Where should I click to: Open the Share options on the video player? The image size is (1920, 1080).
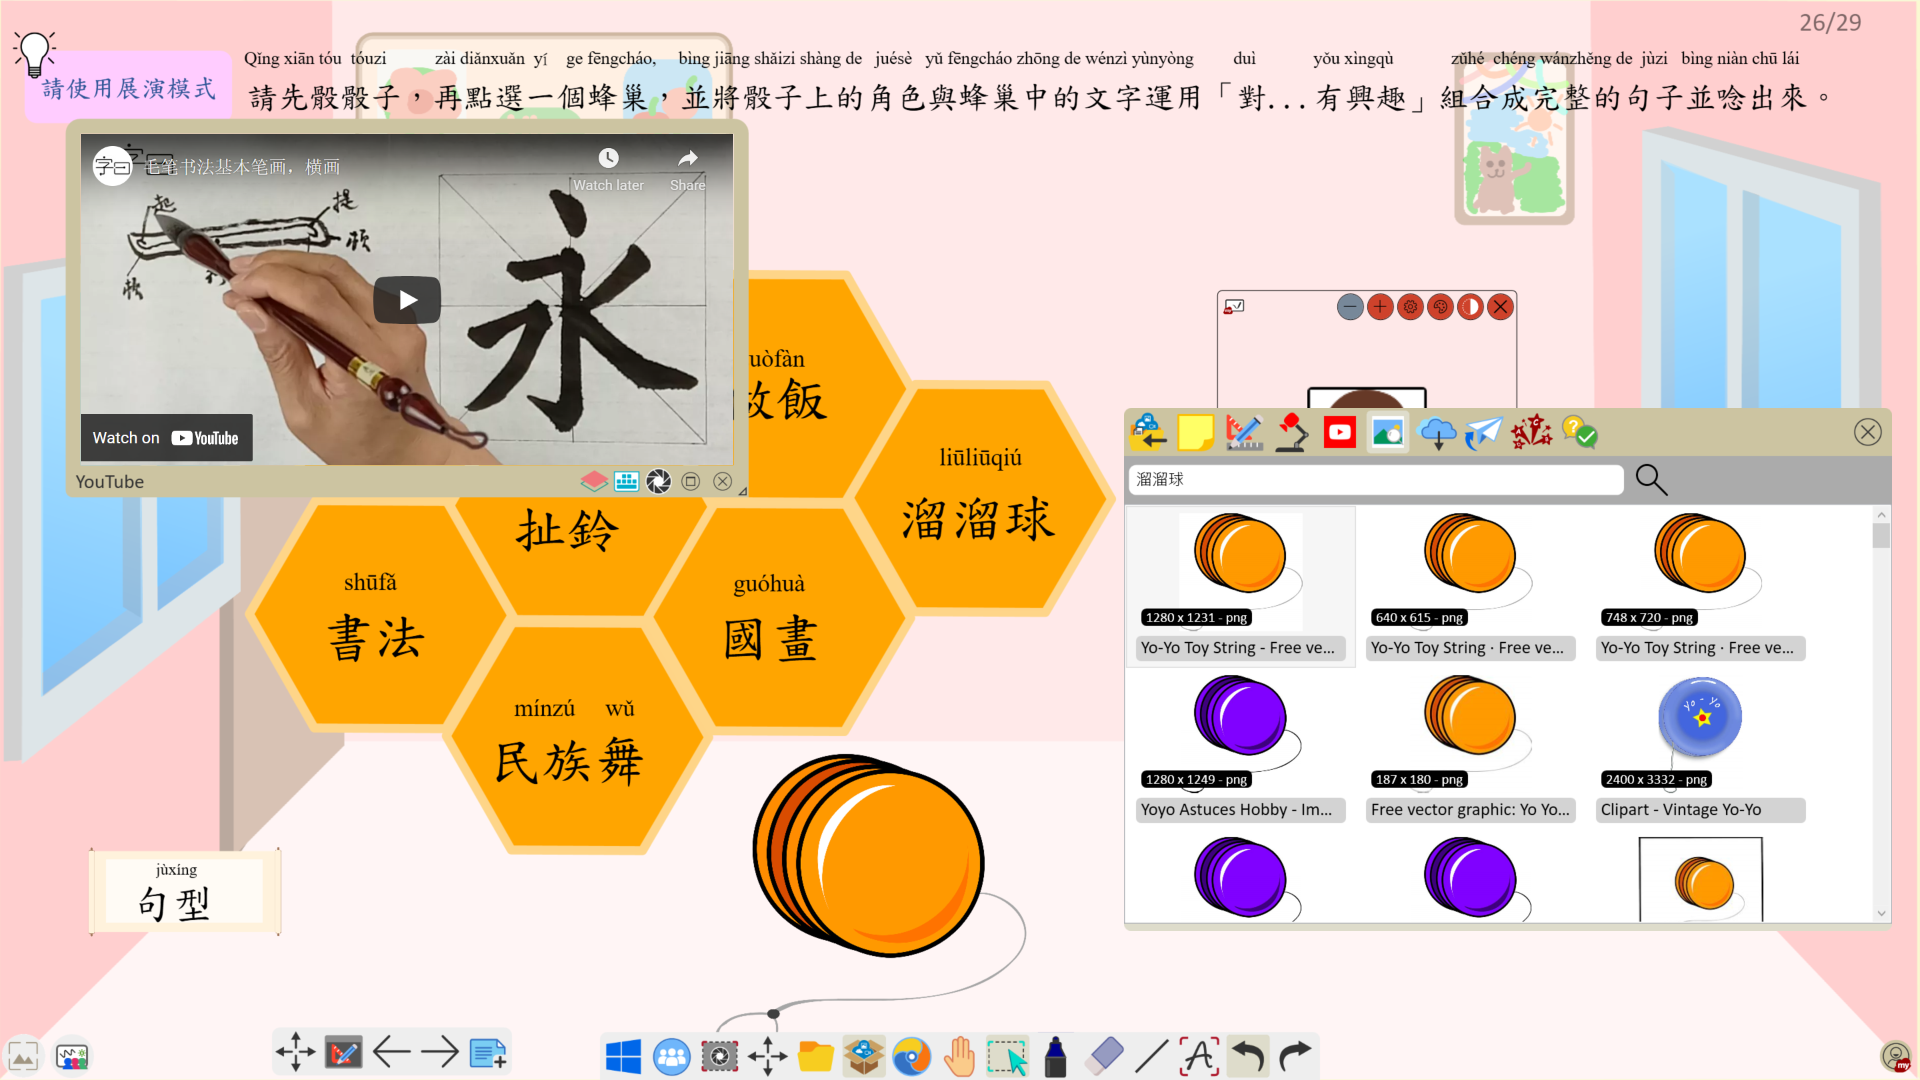tap(687, 158)
